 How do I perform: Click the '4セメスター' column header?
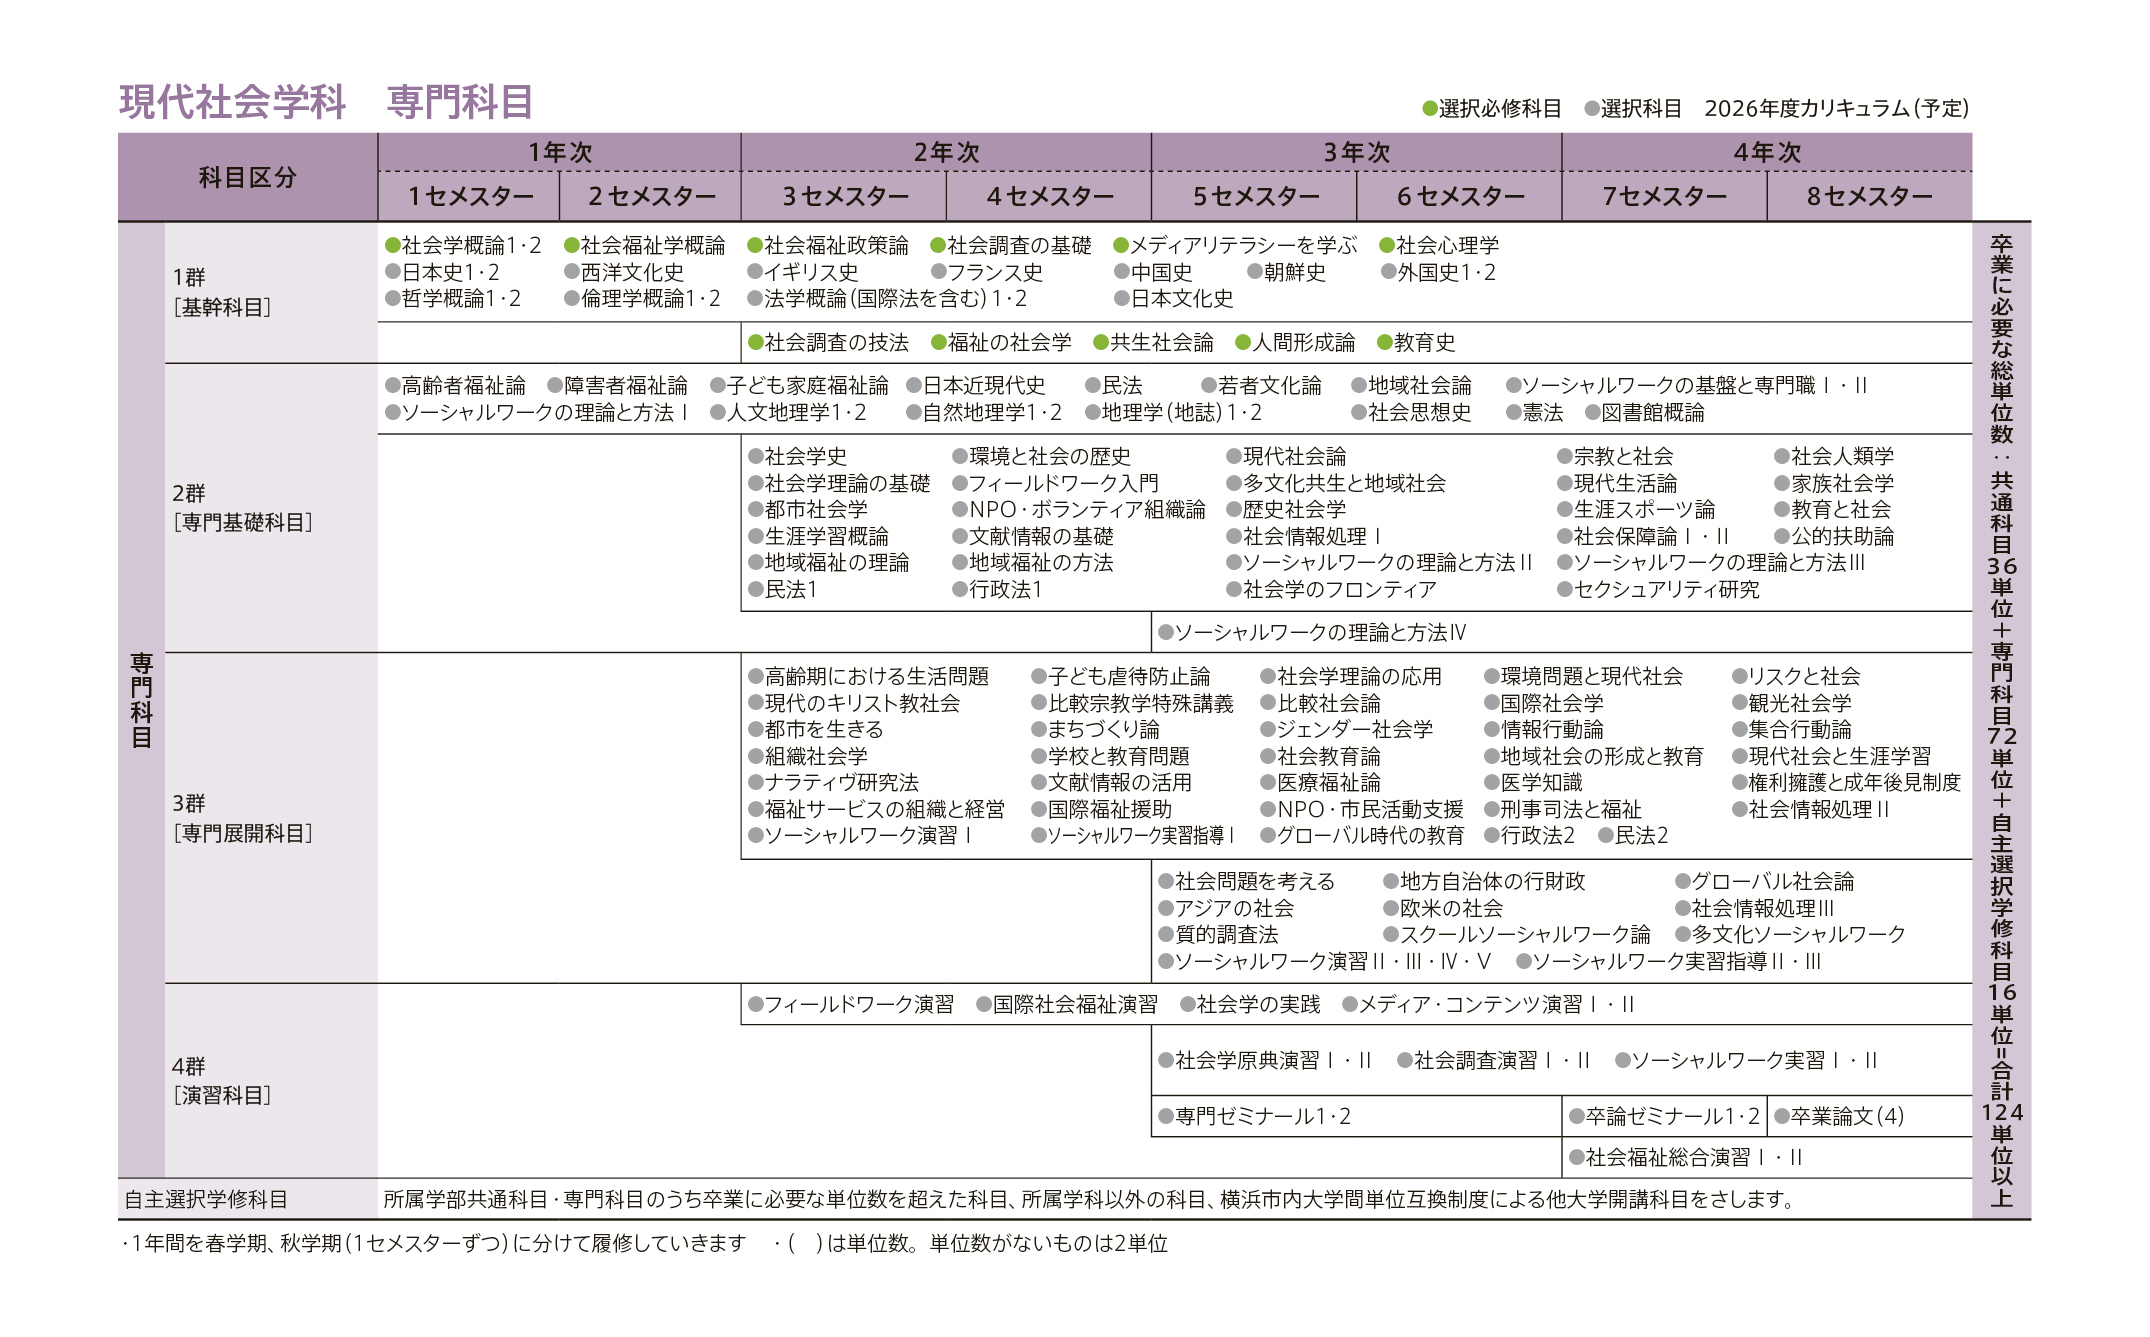tap(1049, 196)
